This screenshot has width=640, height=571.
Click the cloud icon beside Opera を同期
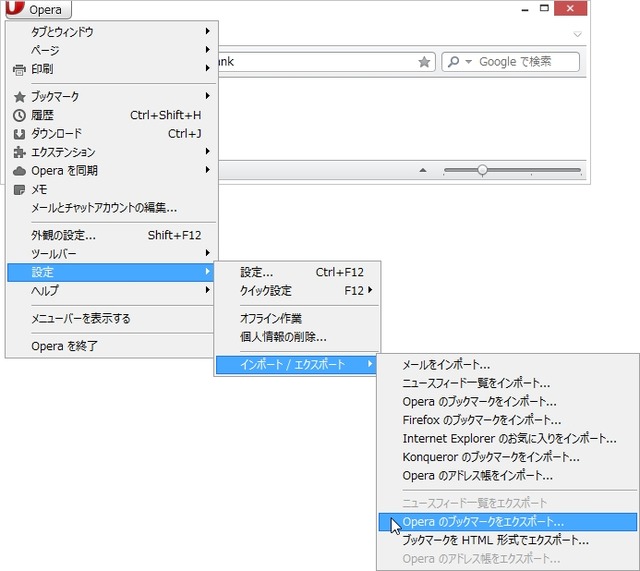[19, 171]
